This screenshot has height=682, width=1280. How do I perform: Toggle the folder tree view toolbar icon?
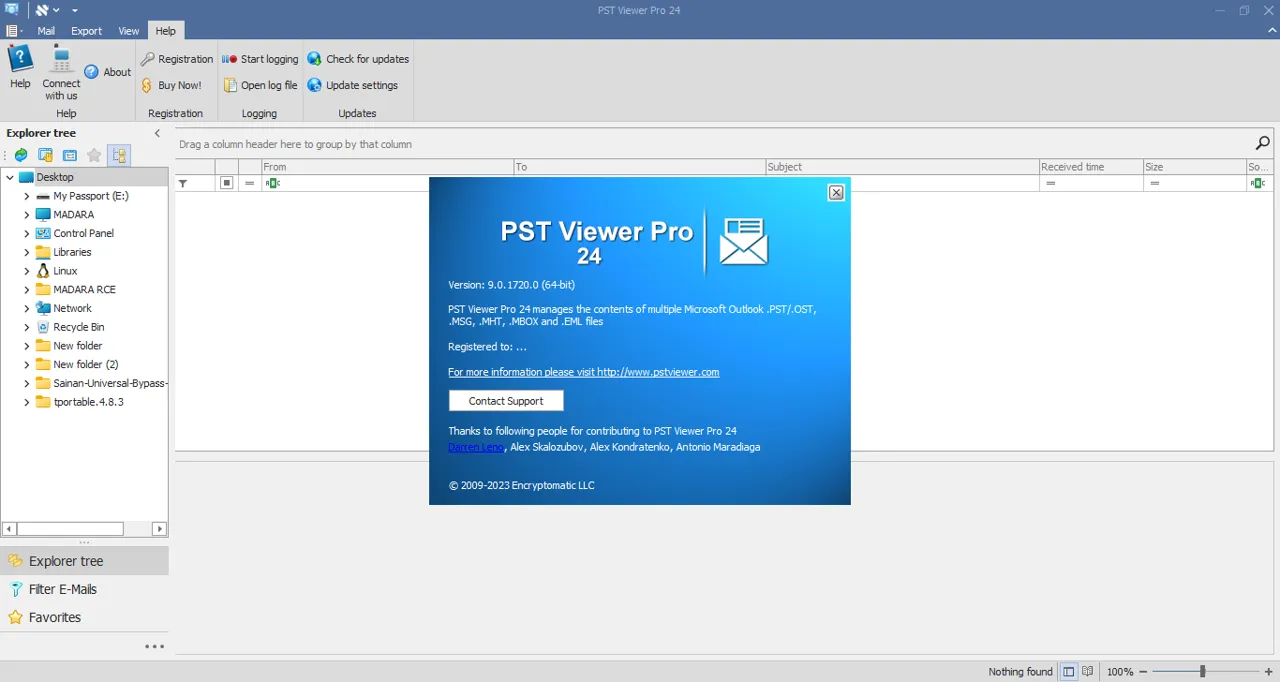(119, 155)
